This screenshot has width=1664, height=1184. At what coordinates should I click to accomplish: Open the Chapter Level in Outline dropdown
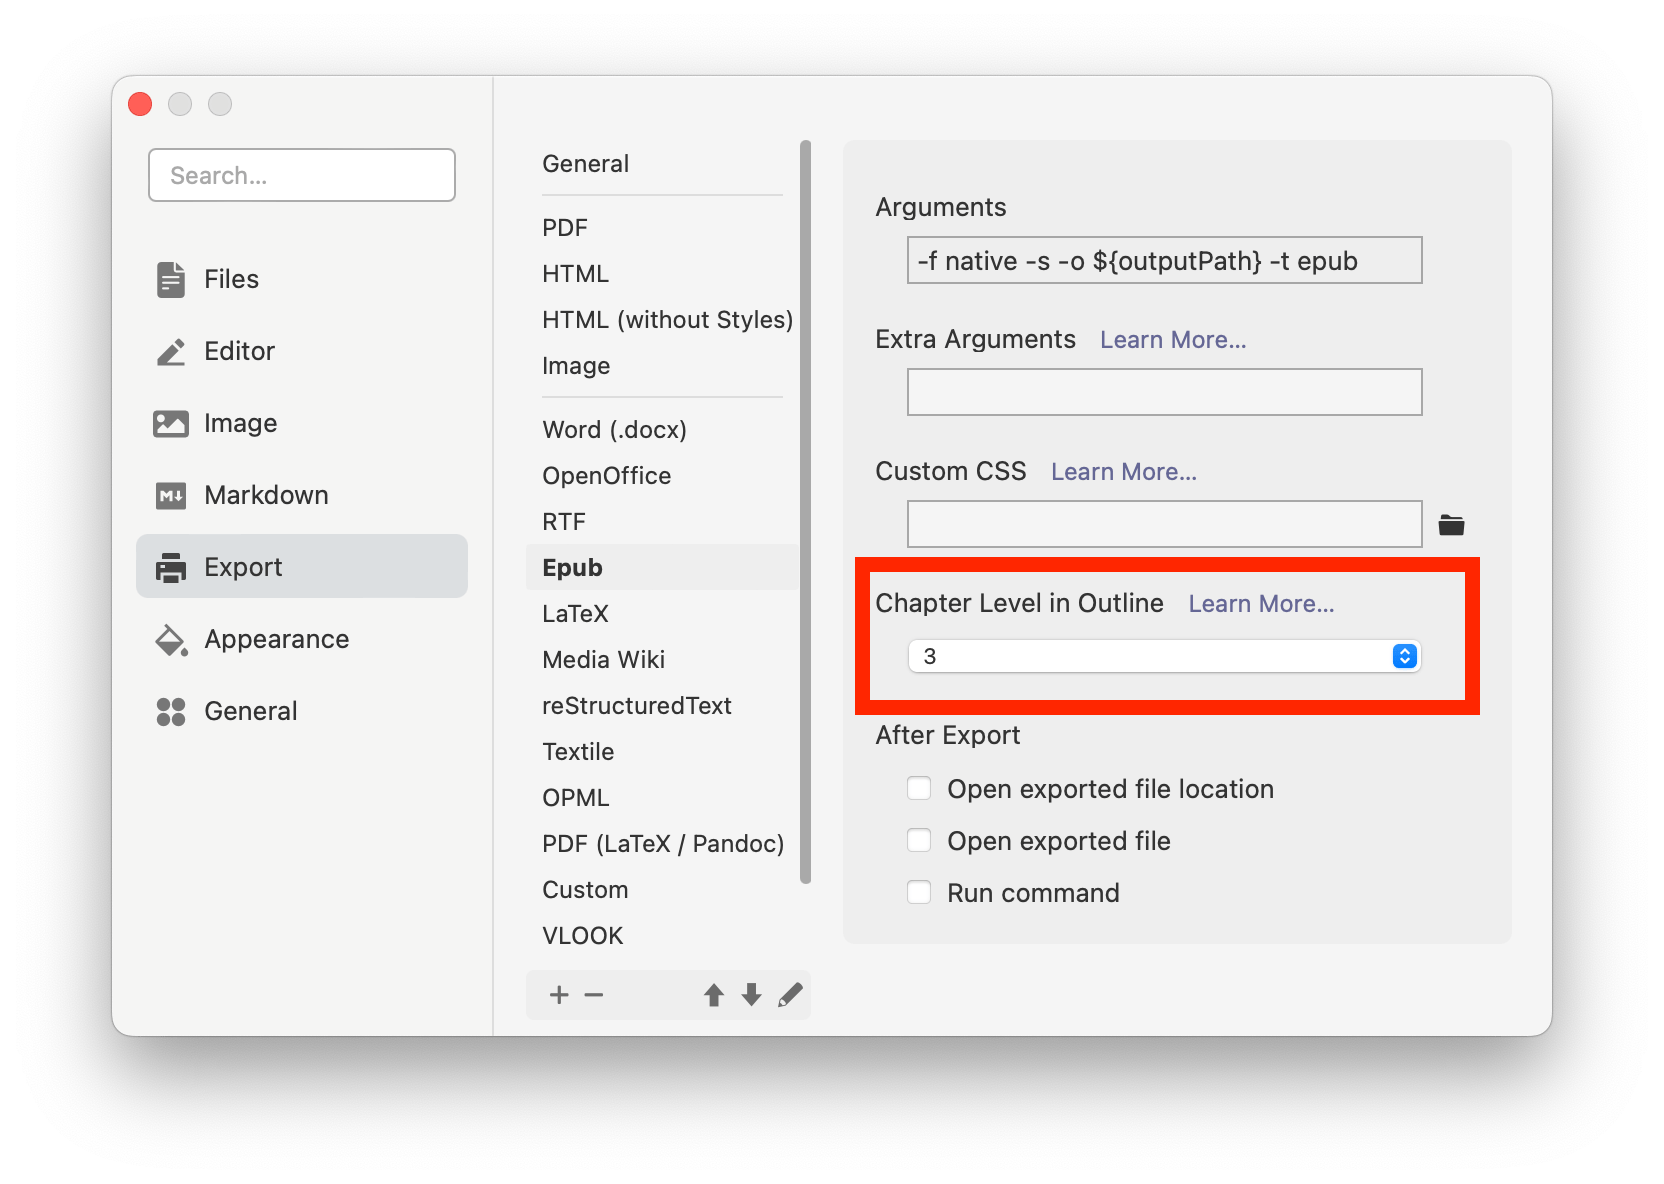point(1164,656)
